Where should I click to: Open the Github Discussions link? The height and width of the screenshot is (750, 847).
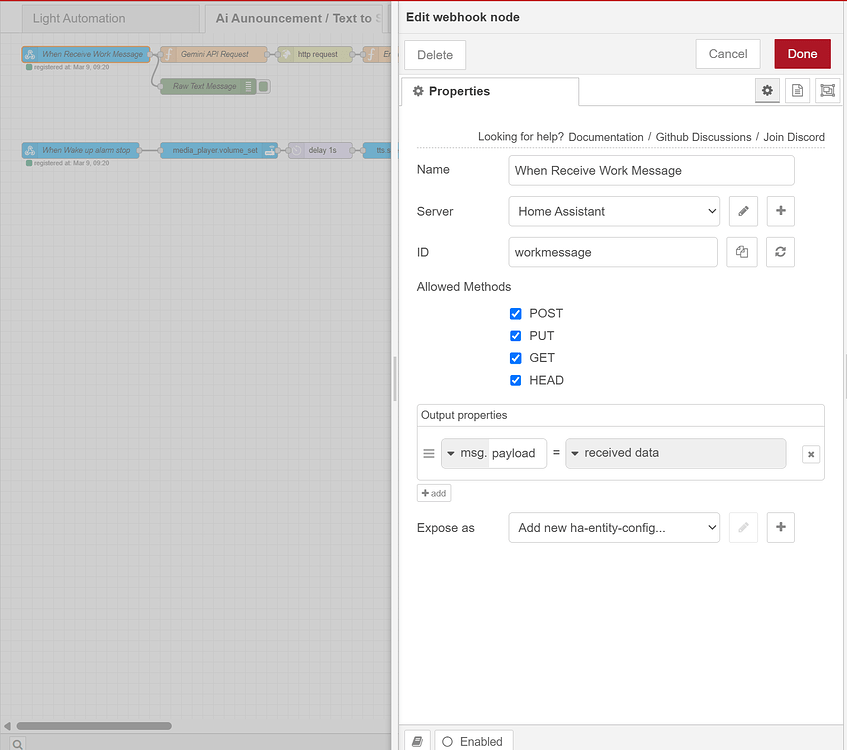(x=703, y=137)
